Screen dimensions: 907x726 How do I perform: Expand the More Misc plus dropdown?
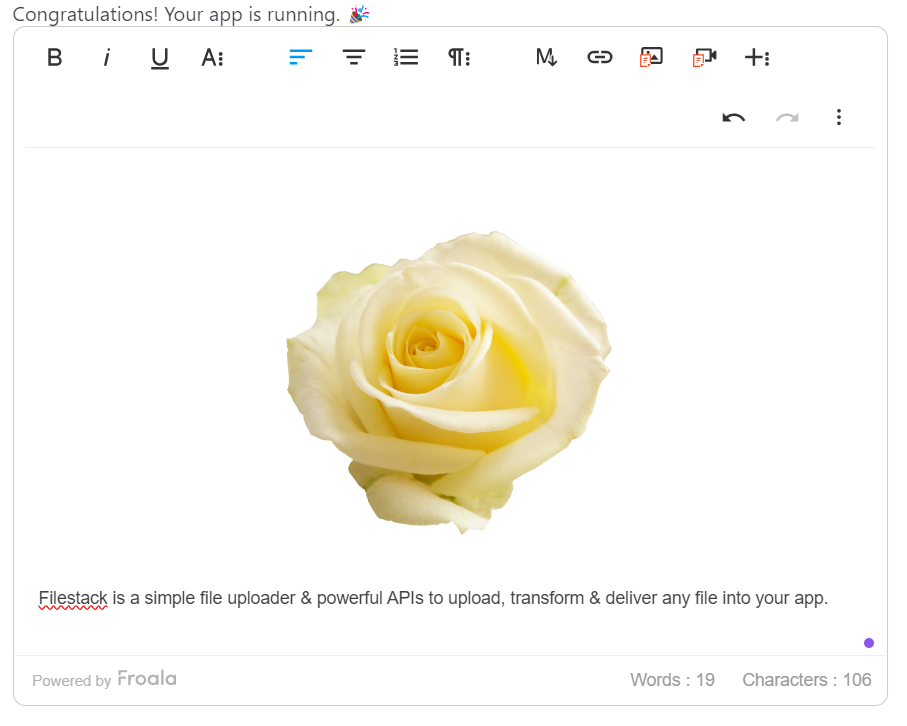coord(757,57)
